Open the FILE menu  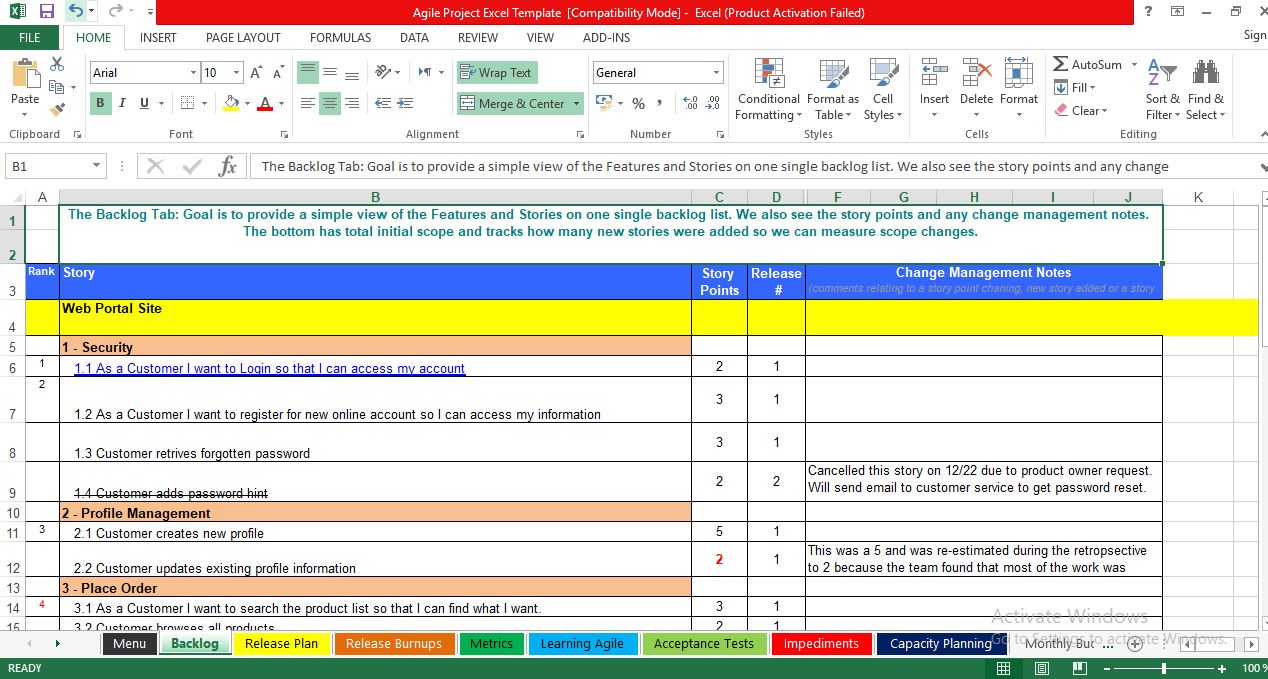pos(30,38)
